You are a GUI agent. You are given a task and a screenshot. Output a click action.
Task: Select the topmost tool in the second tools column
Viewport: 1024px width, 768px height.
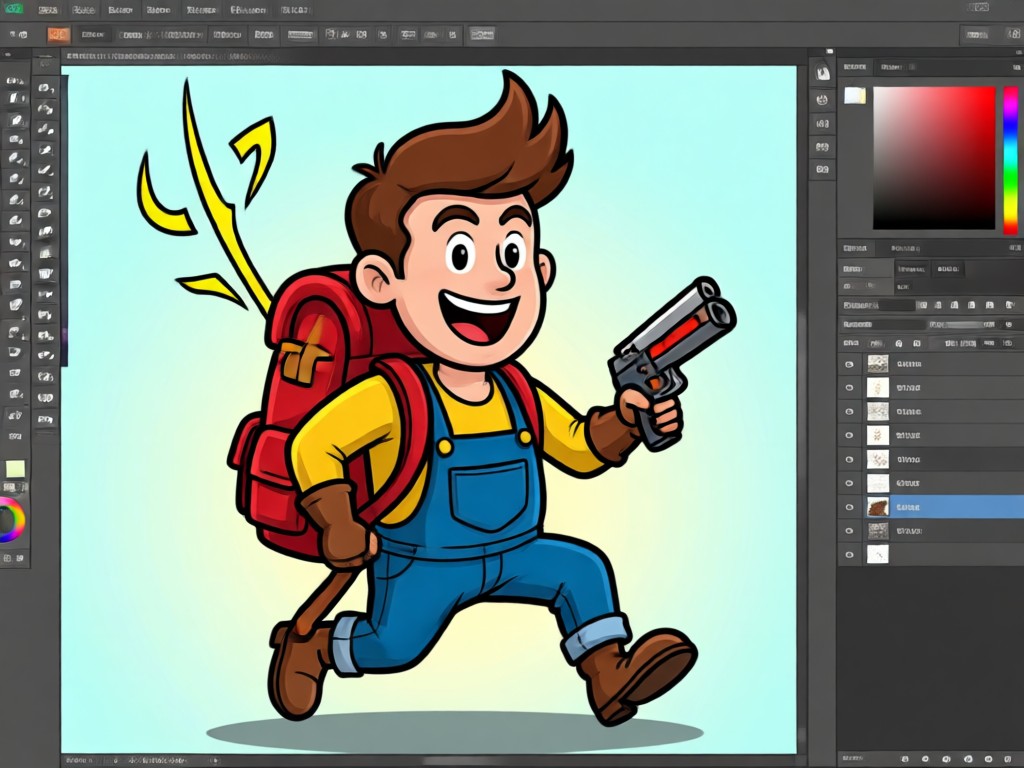(x=46, y=87)
